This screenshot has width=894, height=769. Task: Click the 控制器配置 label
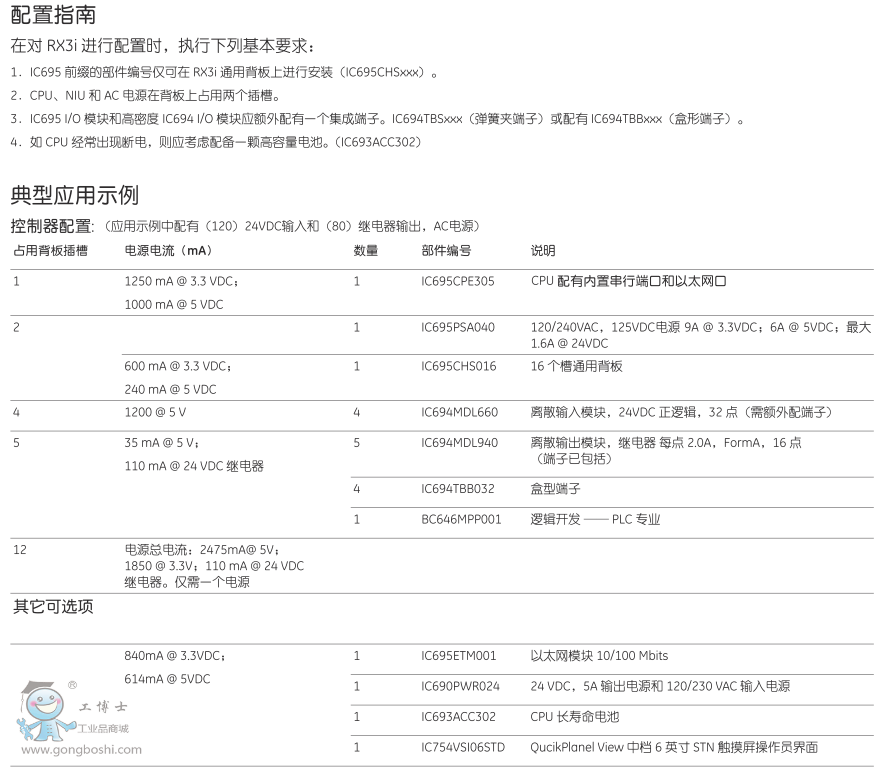51,226
